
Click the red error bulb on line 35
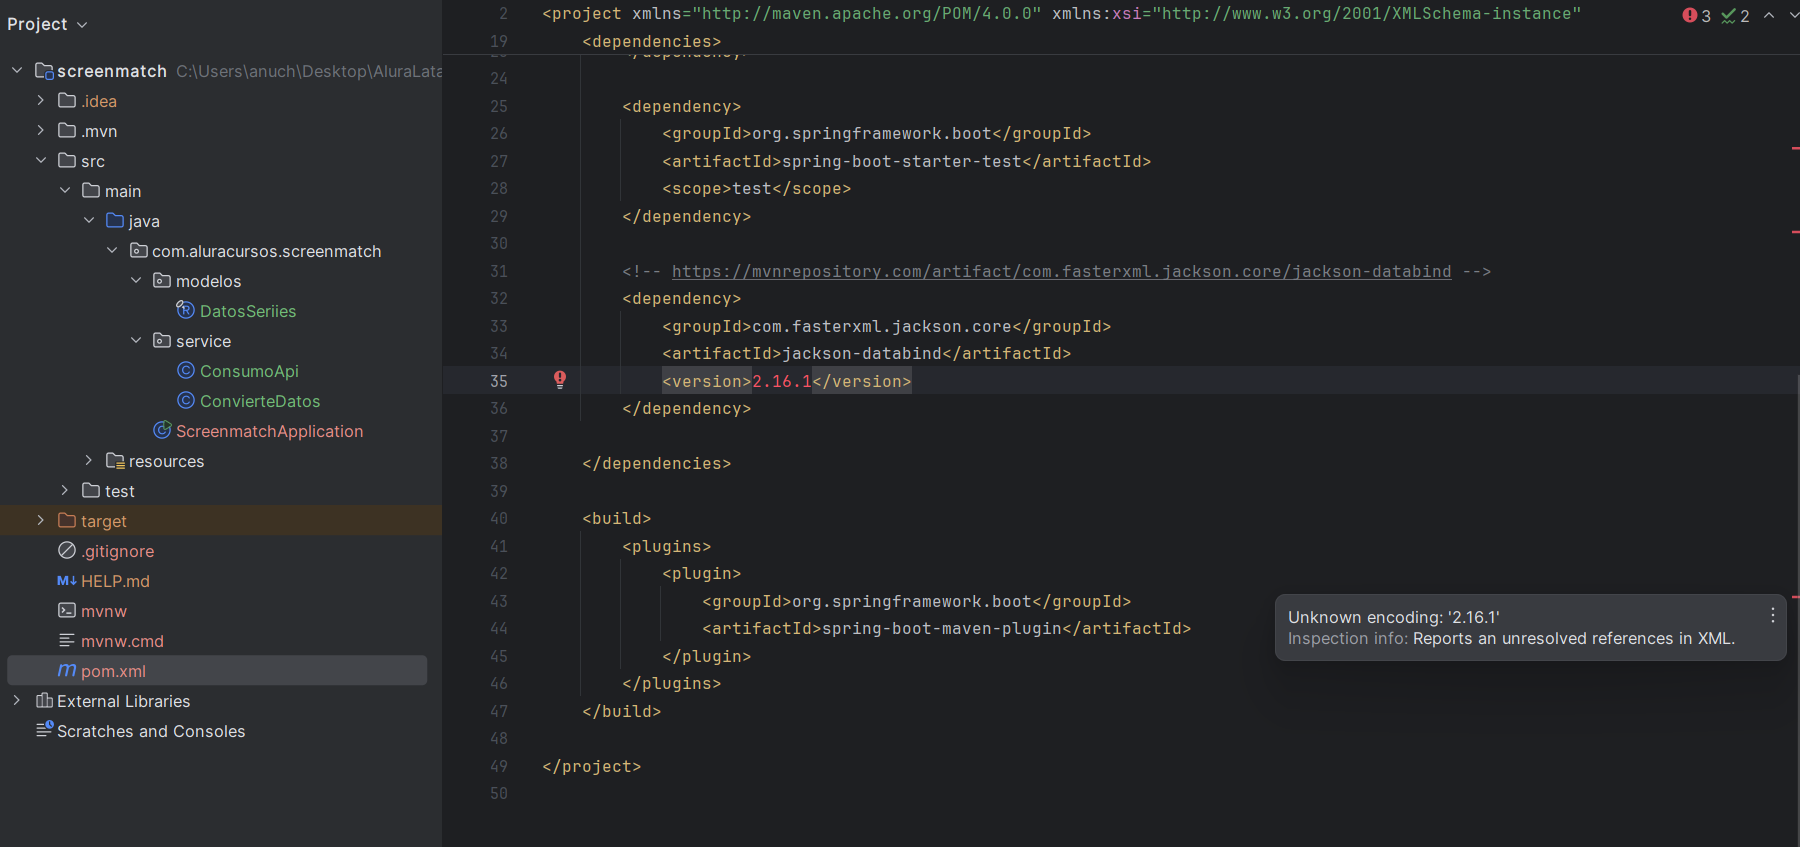pos(560,379)
